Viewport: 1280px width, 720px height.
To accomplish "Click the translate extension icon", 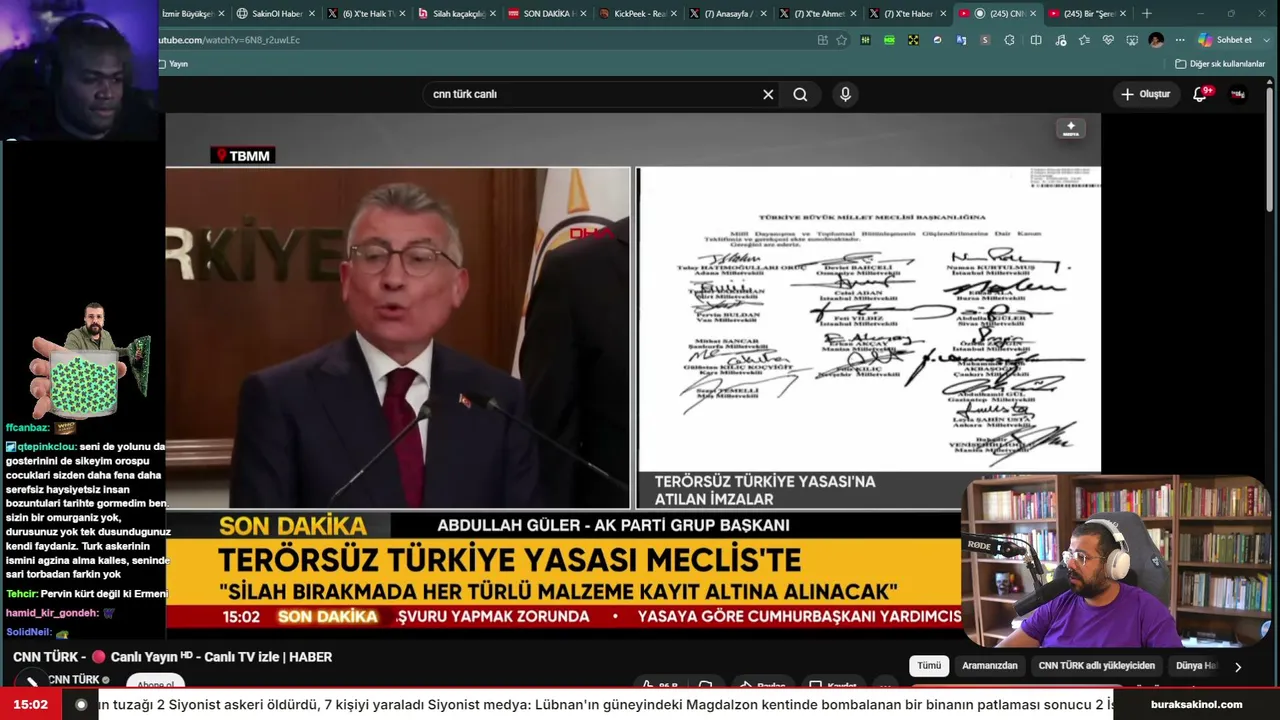I will click(x=961, y=40).
